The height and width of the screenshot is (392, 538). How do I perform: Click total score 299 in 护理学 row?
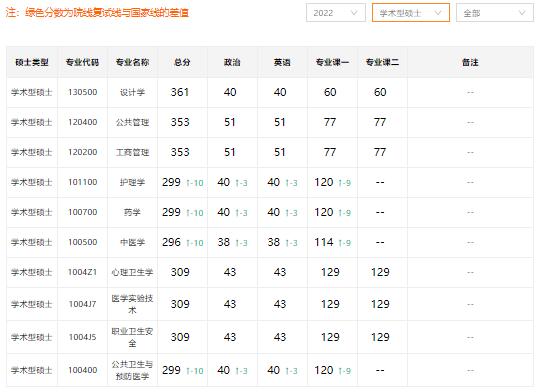pos(171,182)
